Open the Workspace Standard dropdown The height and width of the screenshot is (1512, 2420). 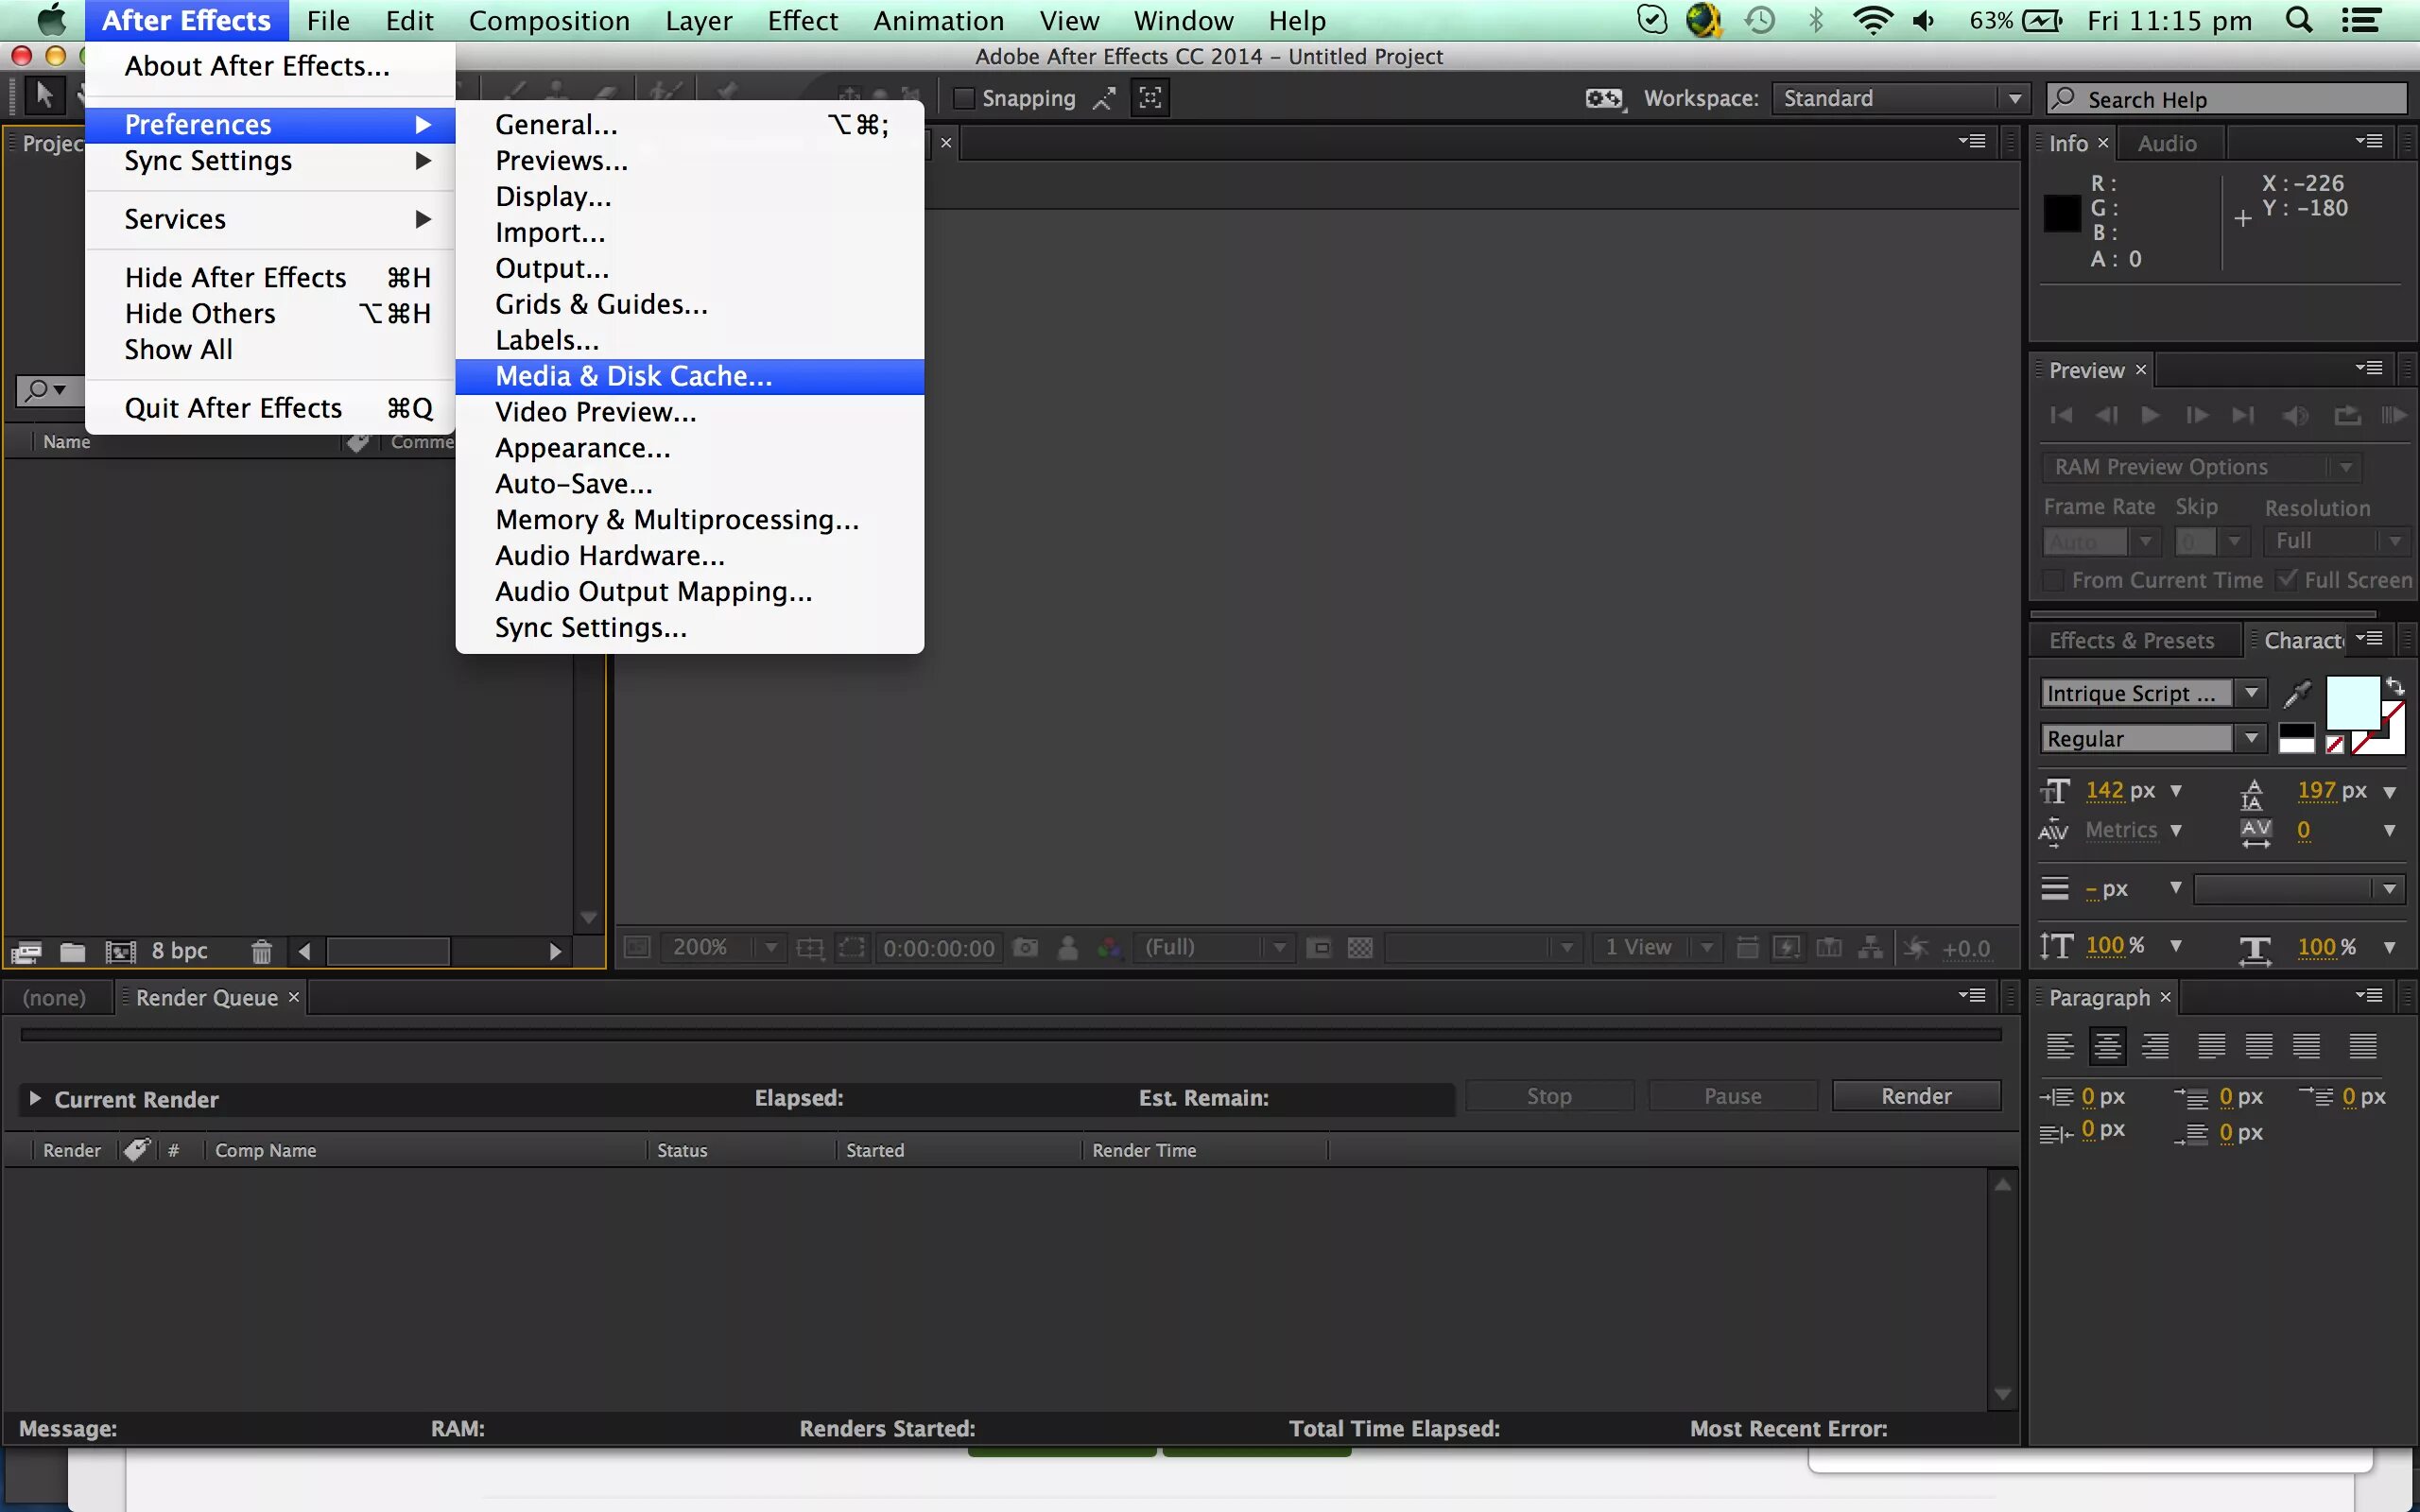1899,98
